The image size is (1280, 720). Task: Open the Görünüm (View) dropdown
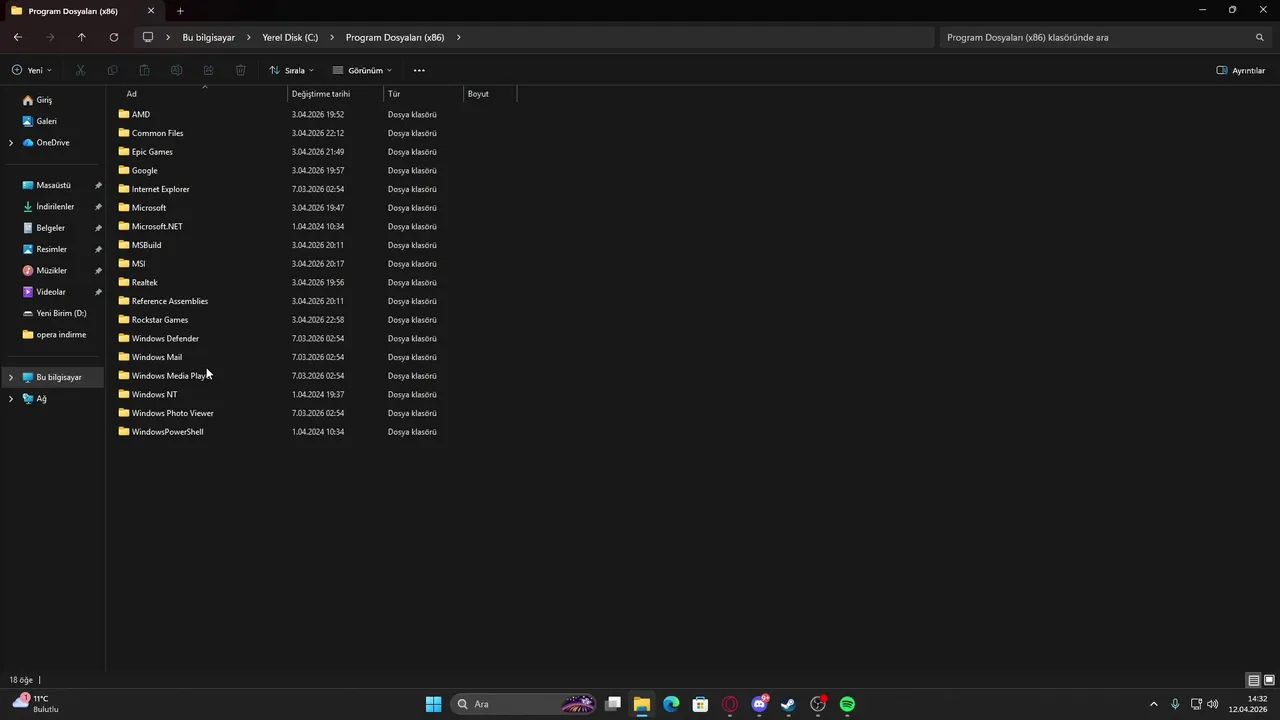tap(362, 70)
